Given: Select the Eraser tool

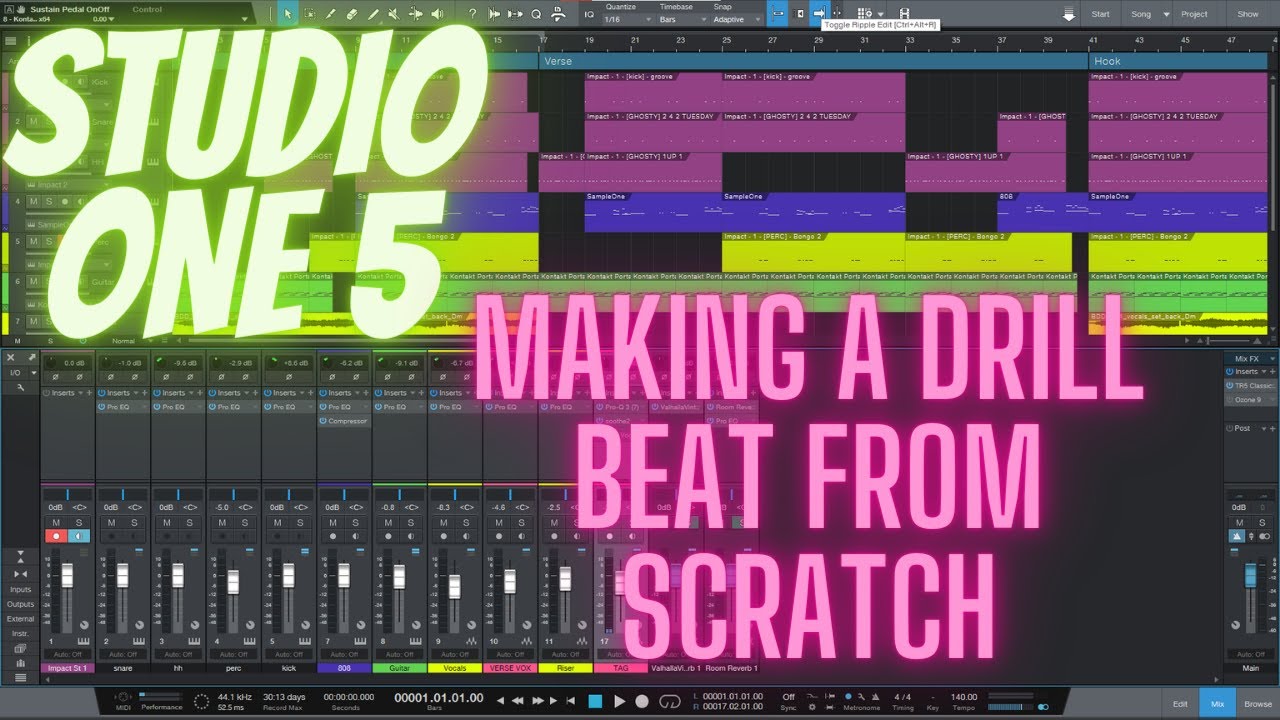Looking at the screenshot, I should coord(353,14).
